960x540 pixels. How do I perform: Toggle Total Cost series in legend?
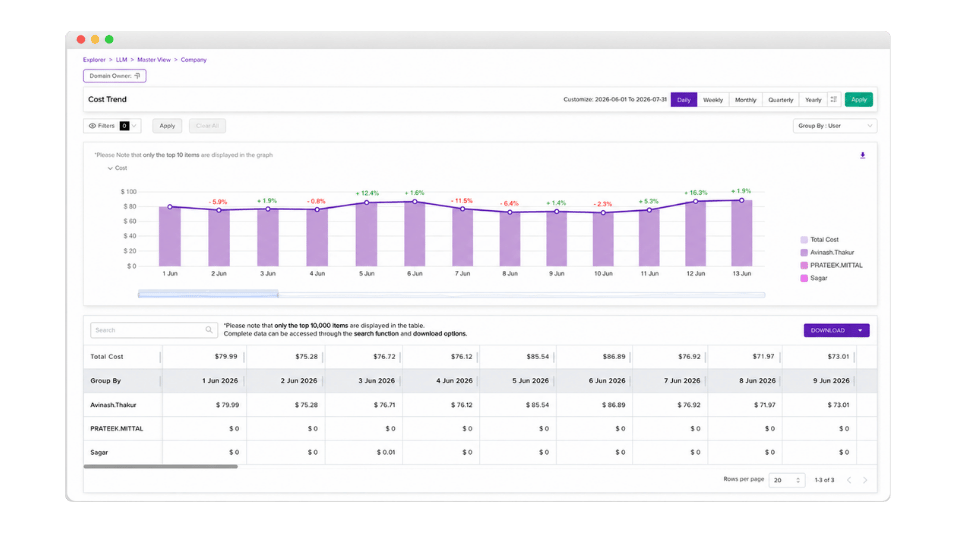[819, 239]
